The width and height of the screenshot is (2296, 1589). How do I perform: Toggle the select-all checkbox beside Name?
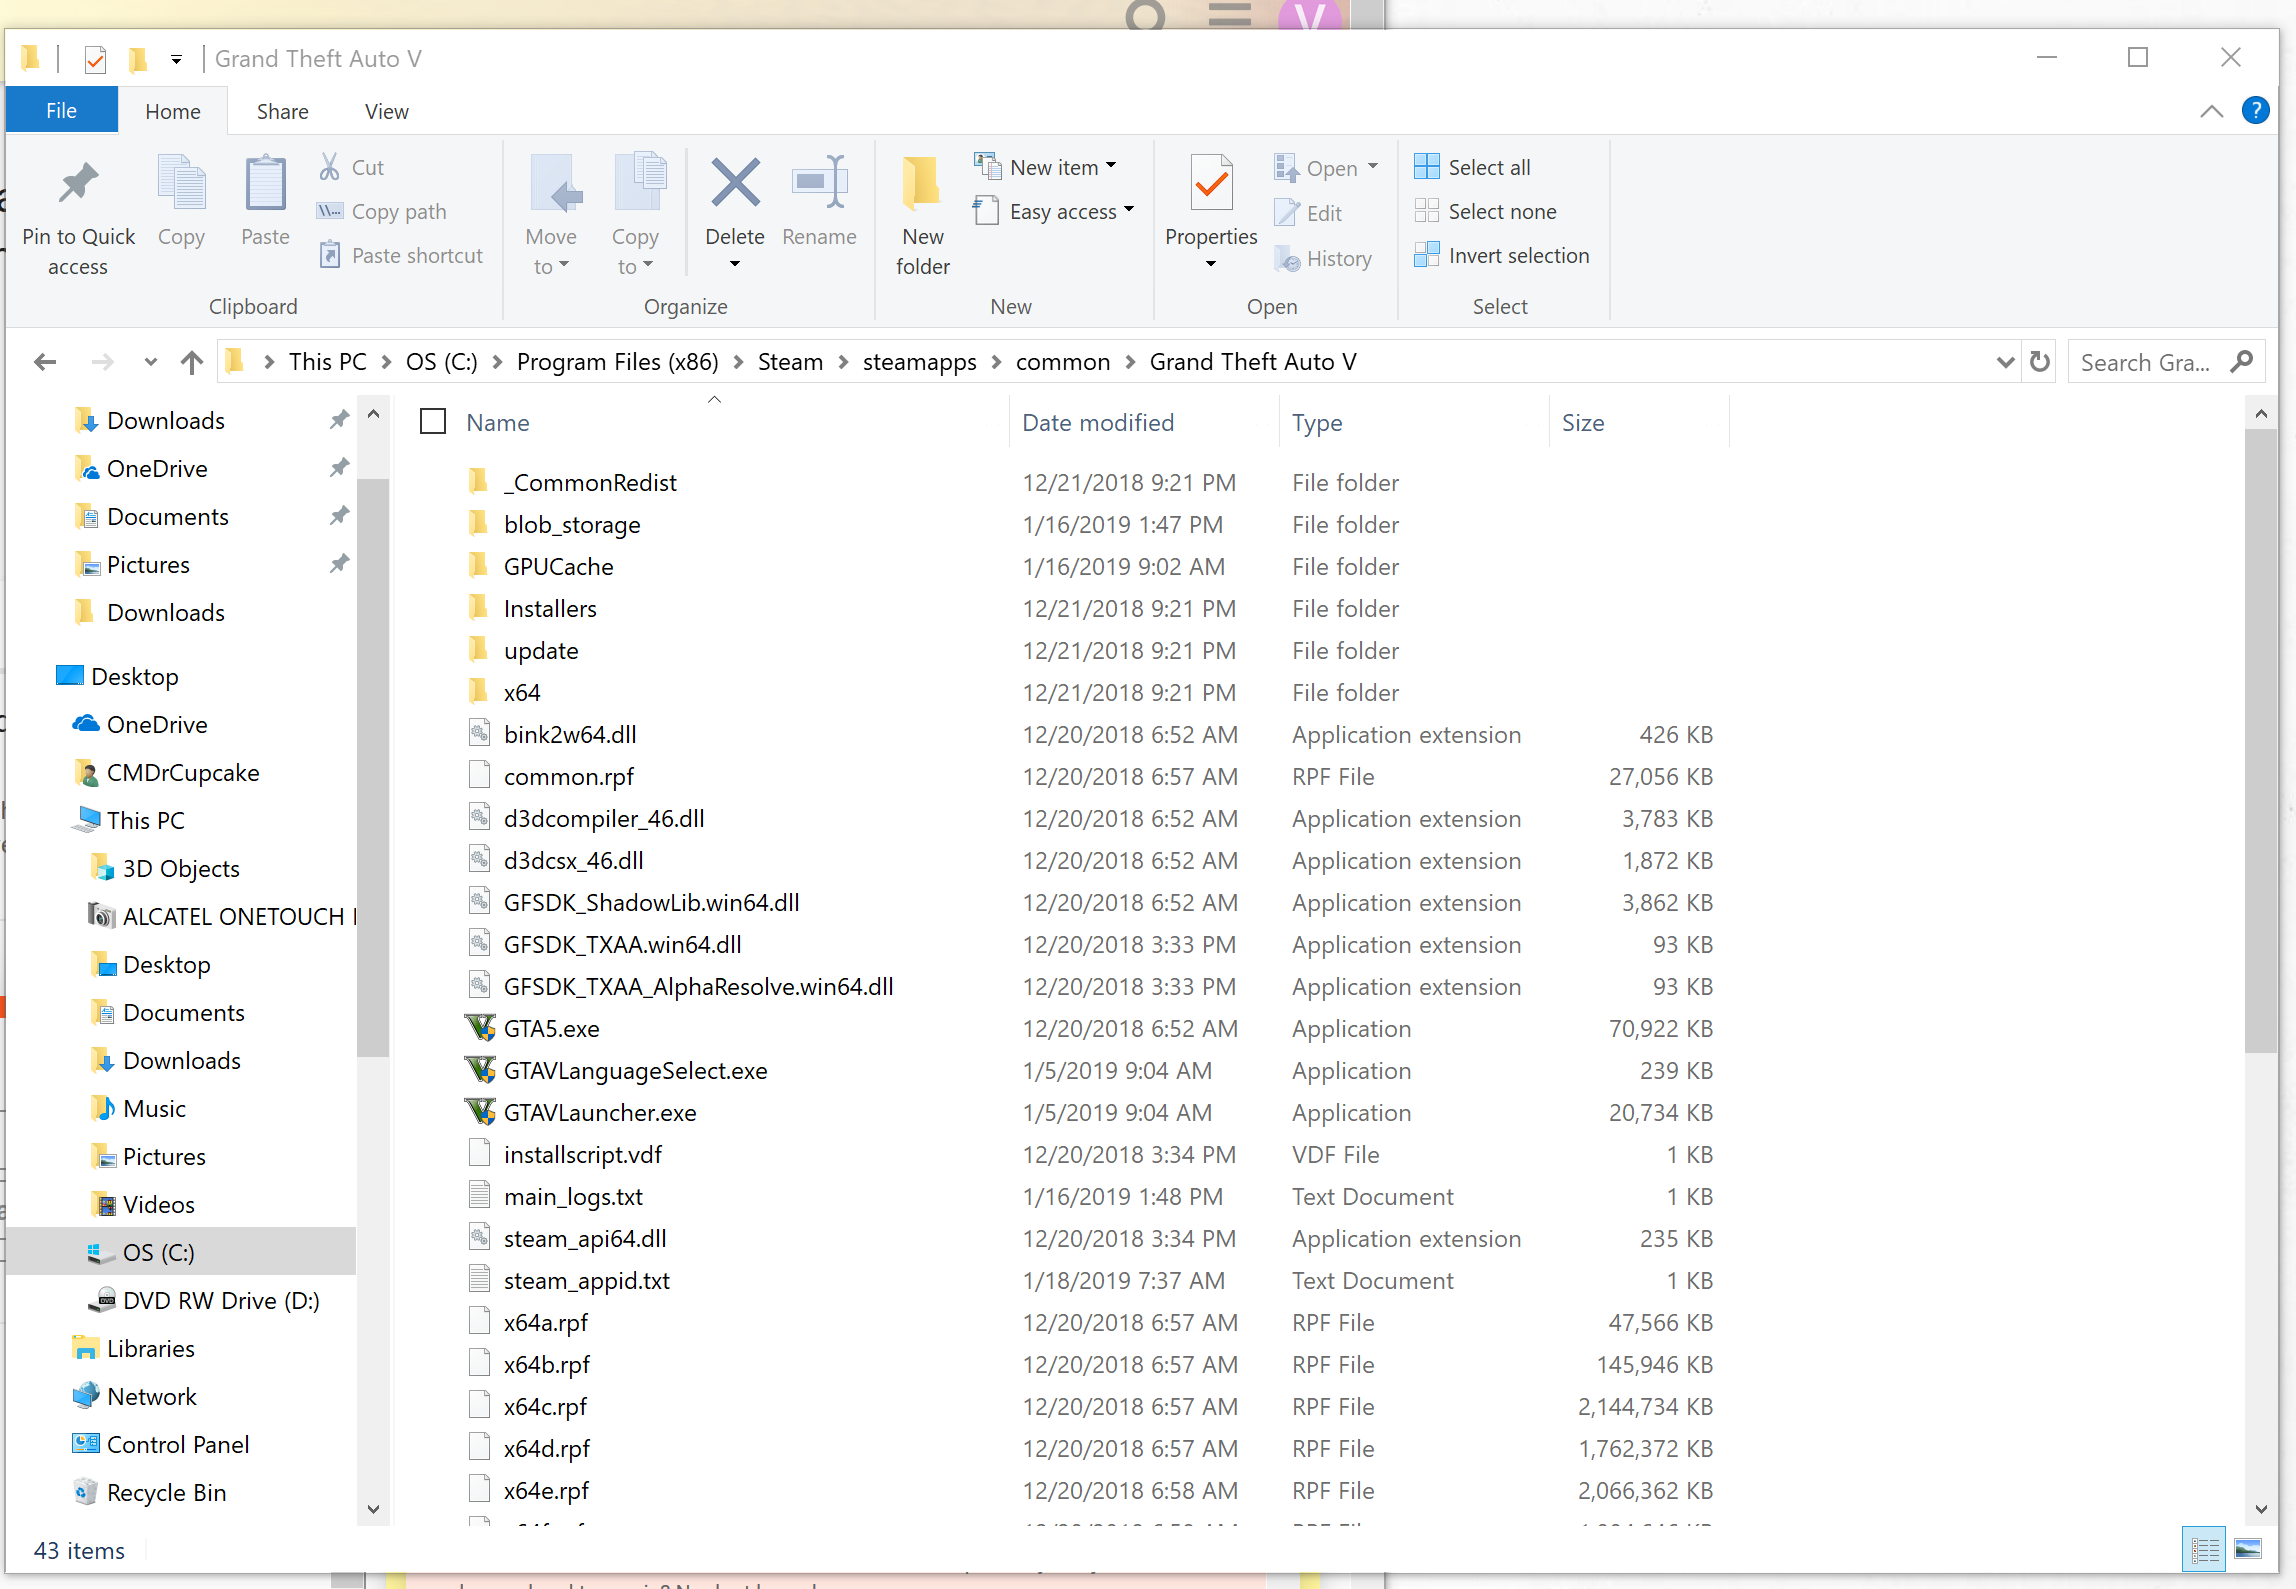[433, 422]
